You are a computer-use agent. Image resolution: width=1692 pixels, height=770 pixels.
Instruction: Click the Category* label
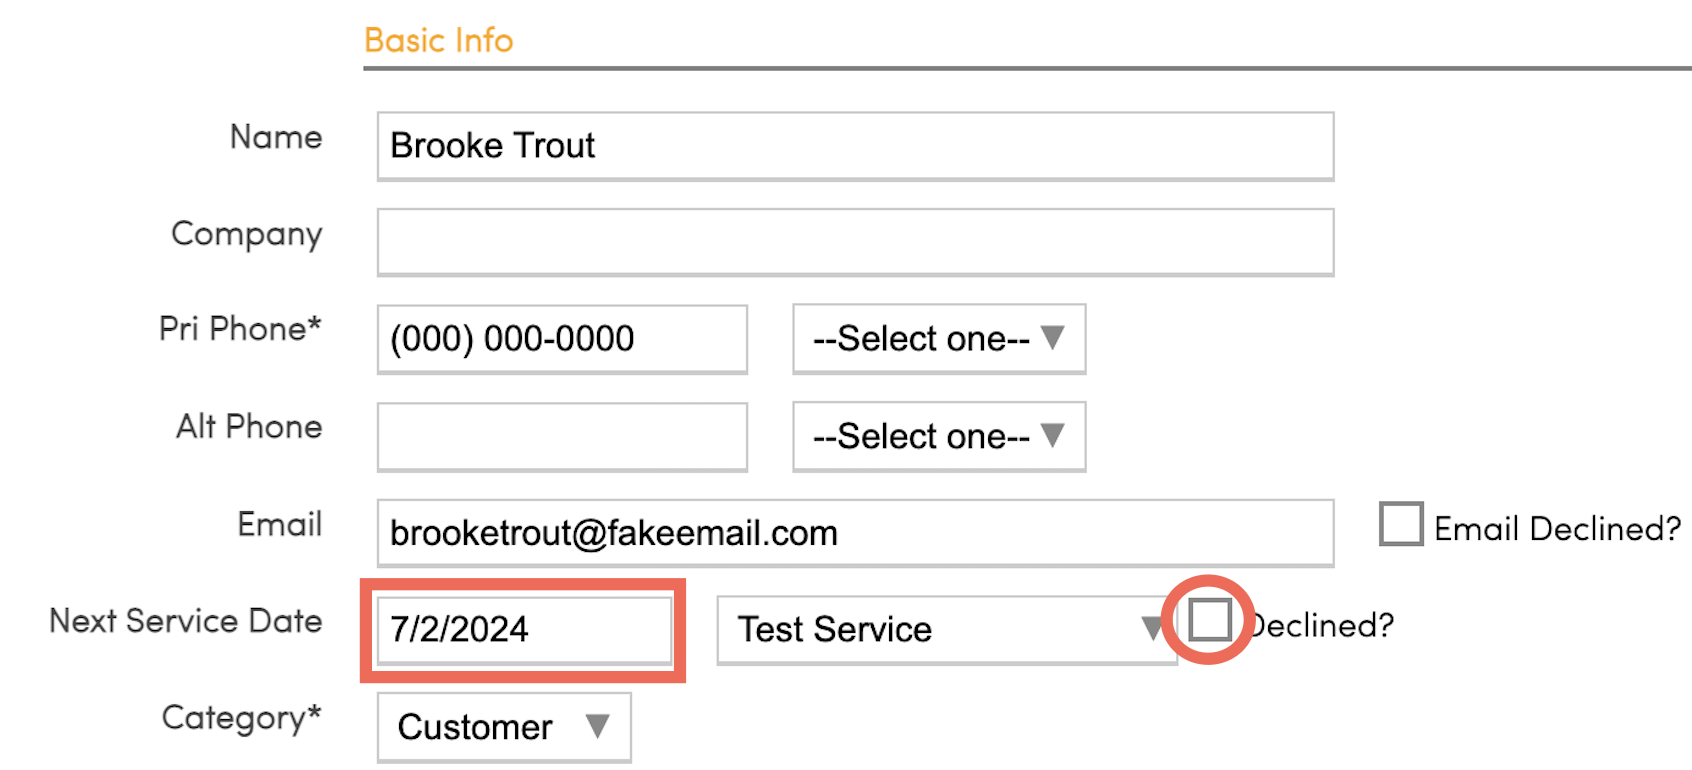click(x=241, y=718)
